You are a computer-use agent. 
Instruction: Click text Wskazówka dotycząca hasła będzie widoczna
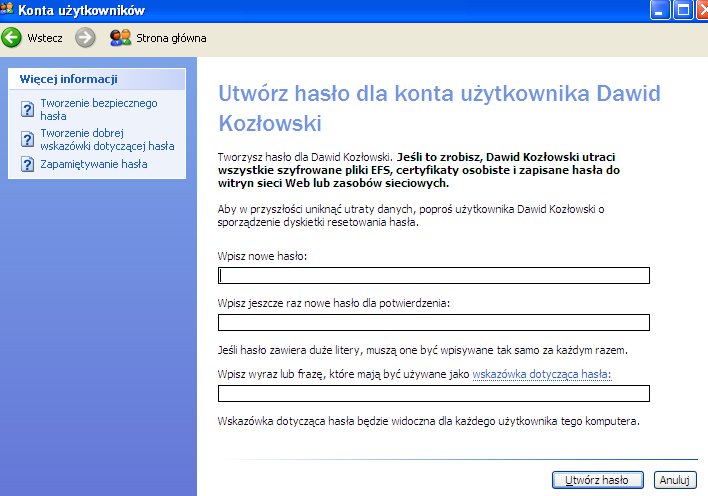coord(429,421)
